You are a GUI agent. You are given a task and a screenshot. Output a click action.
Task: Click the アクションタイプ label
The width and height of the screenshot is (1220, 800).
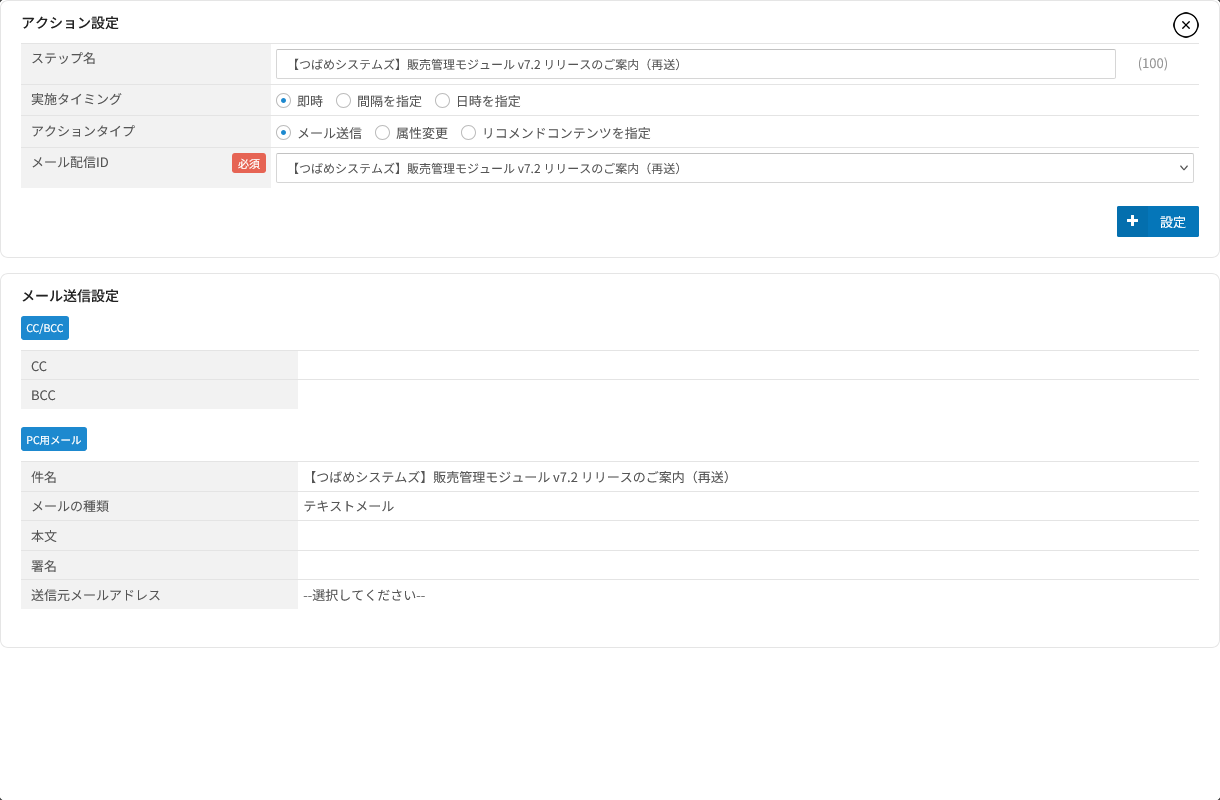83,131
